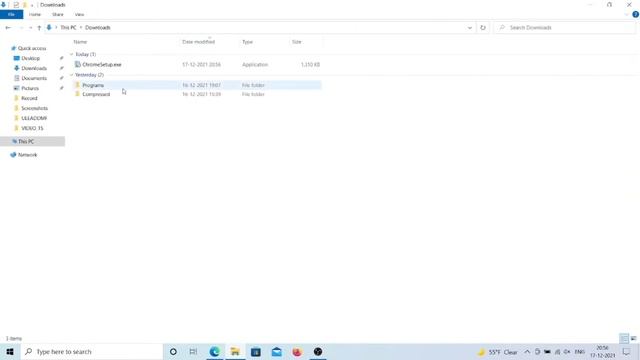The height and width of the screenshot is (360, 640).
Task: Select Downloads in the address breadcrumb
Action: (x=98, y=27)
